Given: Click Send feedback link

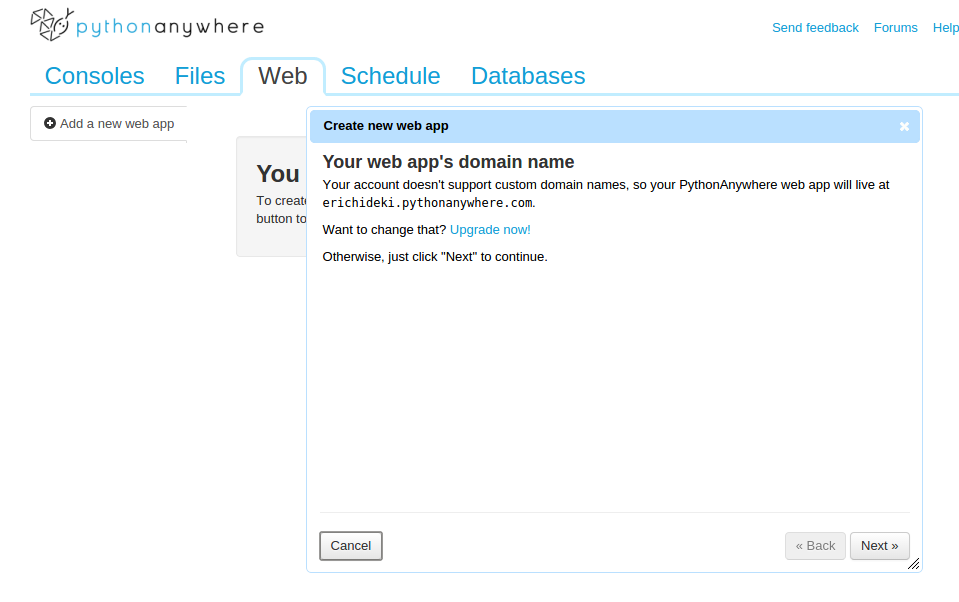Looking at the screenshot, I should coord(815,28).
